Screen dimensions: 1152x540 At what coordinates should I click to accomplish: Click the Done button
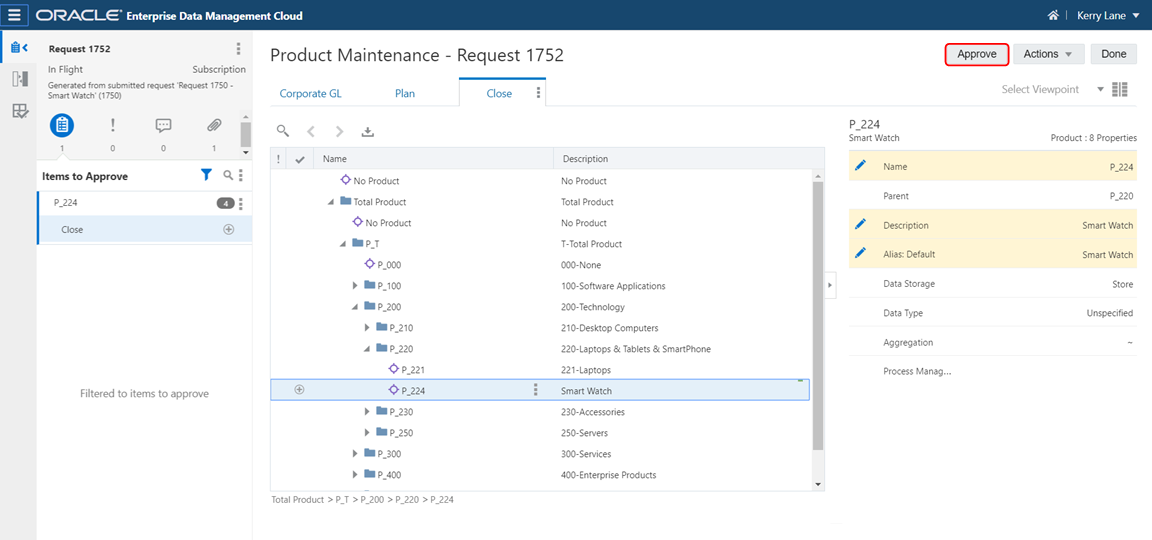tap(1114, 54)
